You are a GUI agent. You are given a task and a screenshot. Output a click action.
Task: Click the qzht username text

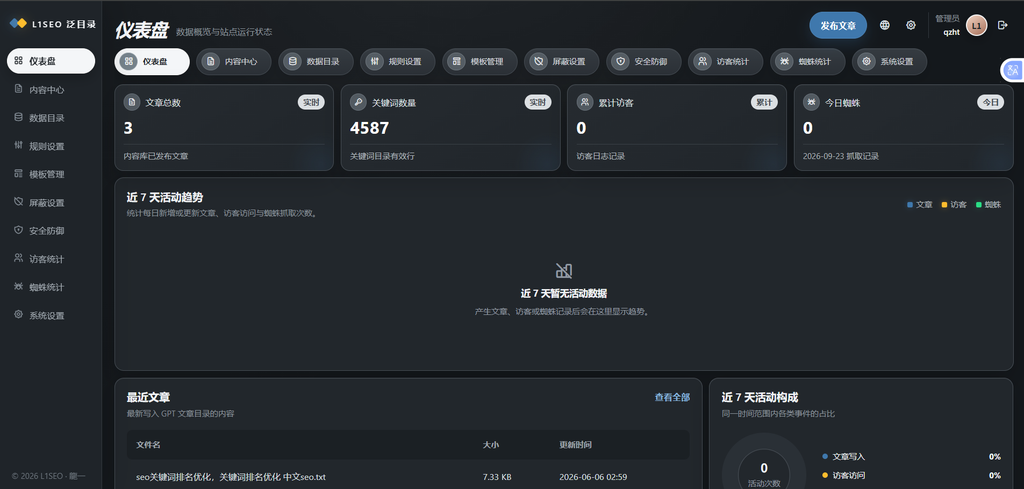[x=951, y=33]
